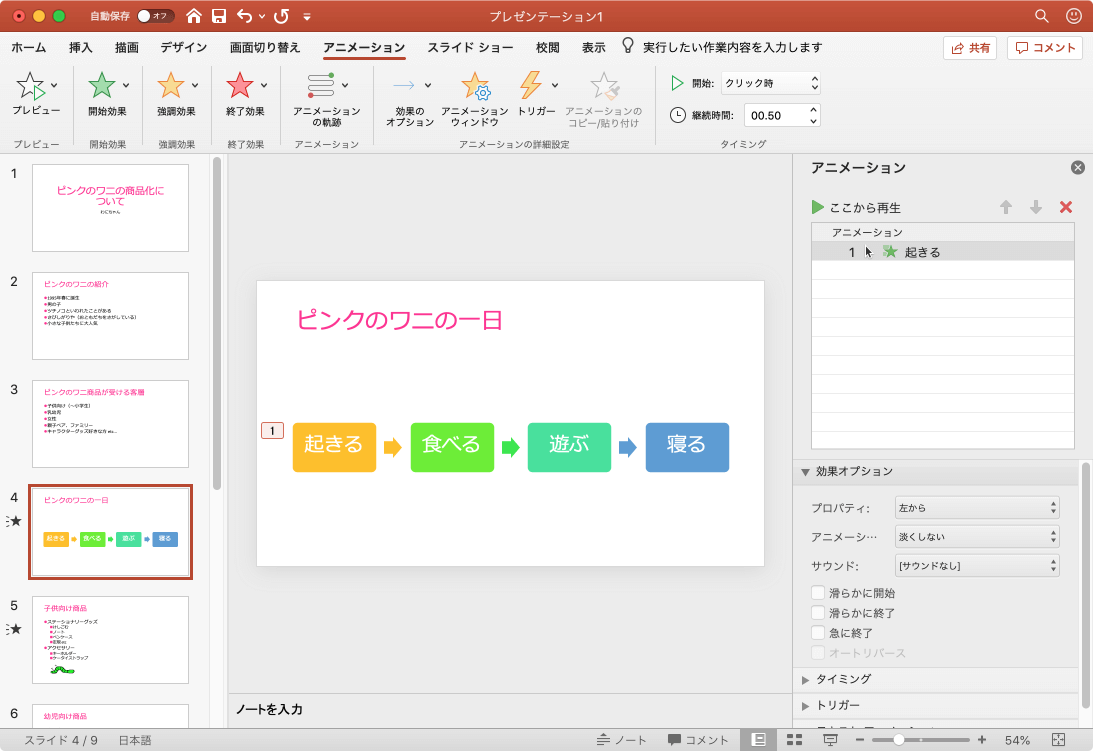Click the Fit slide to window icon
1093x751 pixels.
(x=1058, y=740)
